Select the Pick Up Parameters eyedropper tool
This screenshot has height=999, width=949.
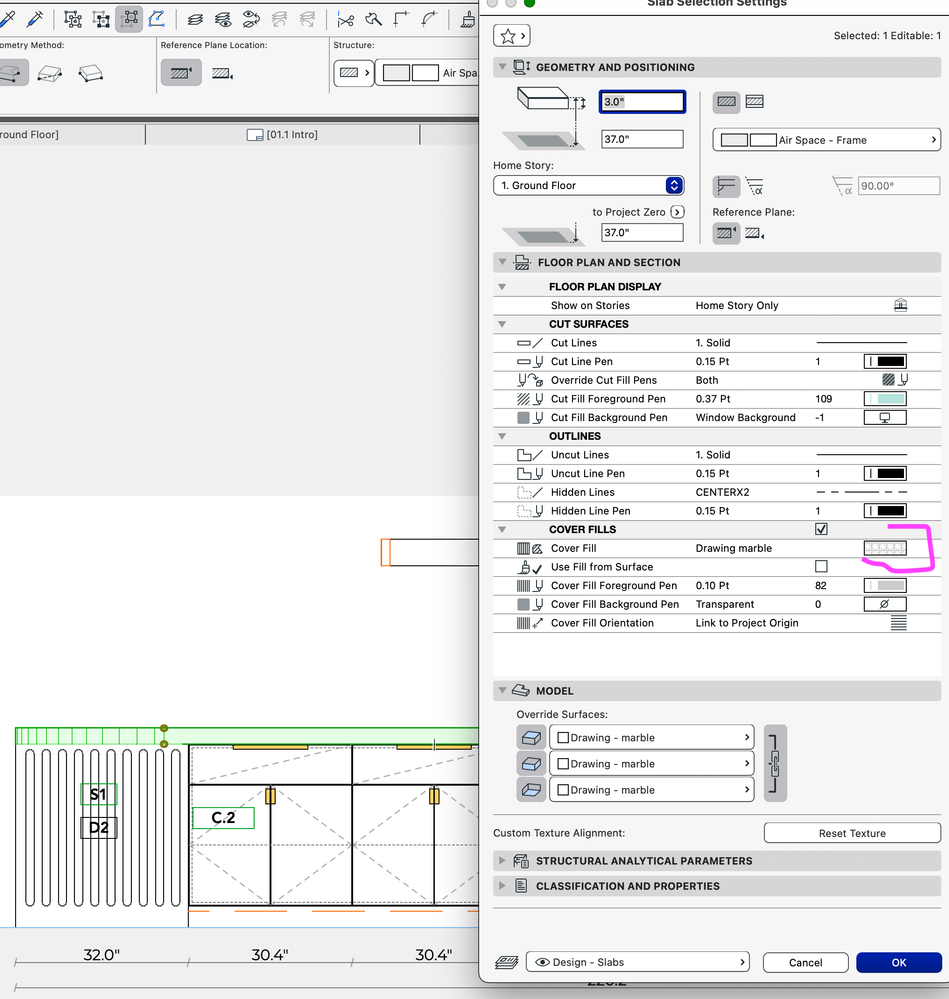[x=7, y=19]
